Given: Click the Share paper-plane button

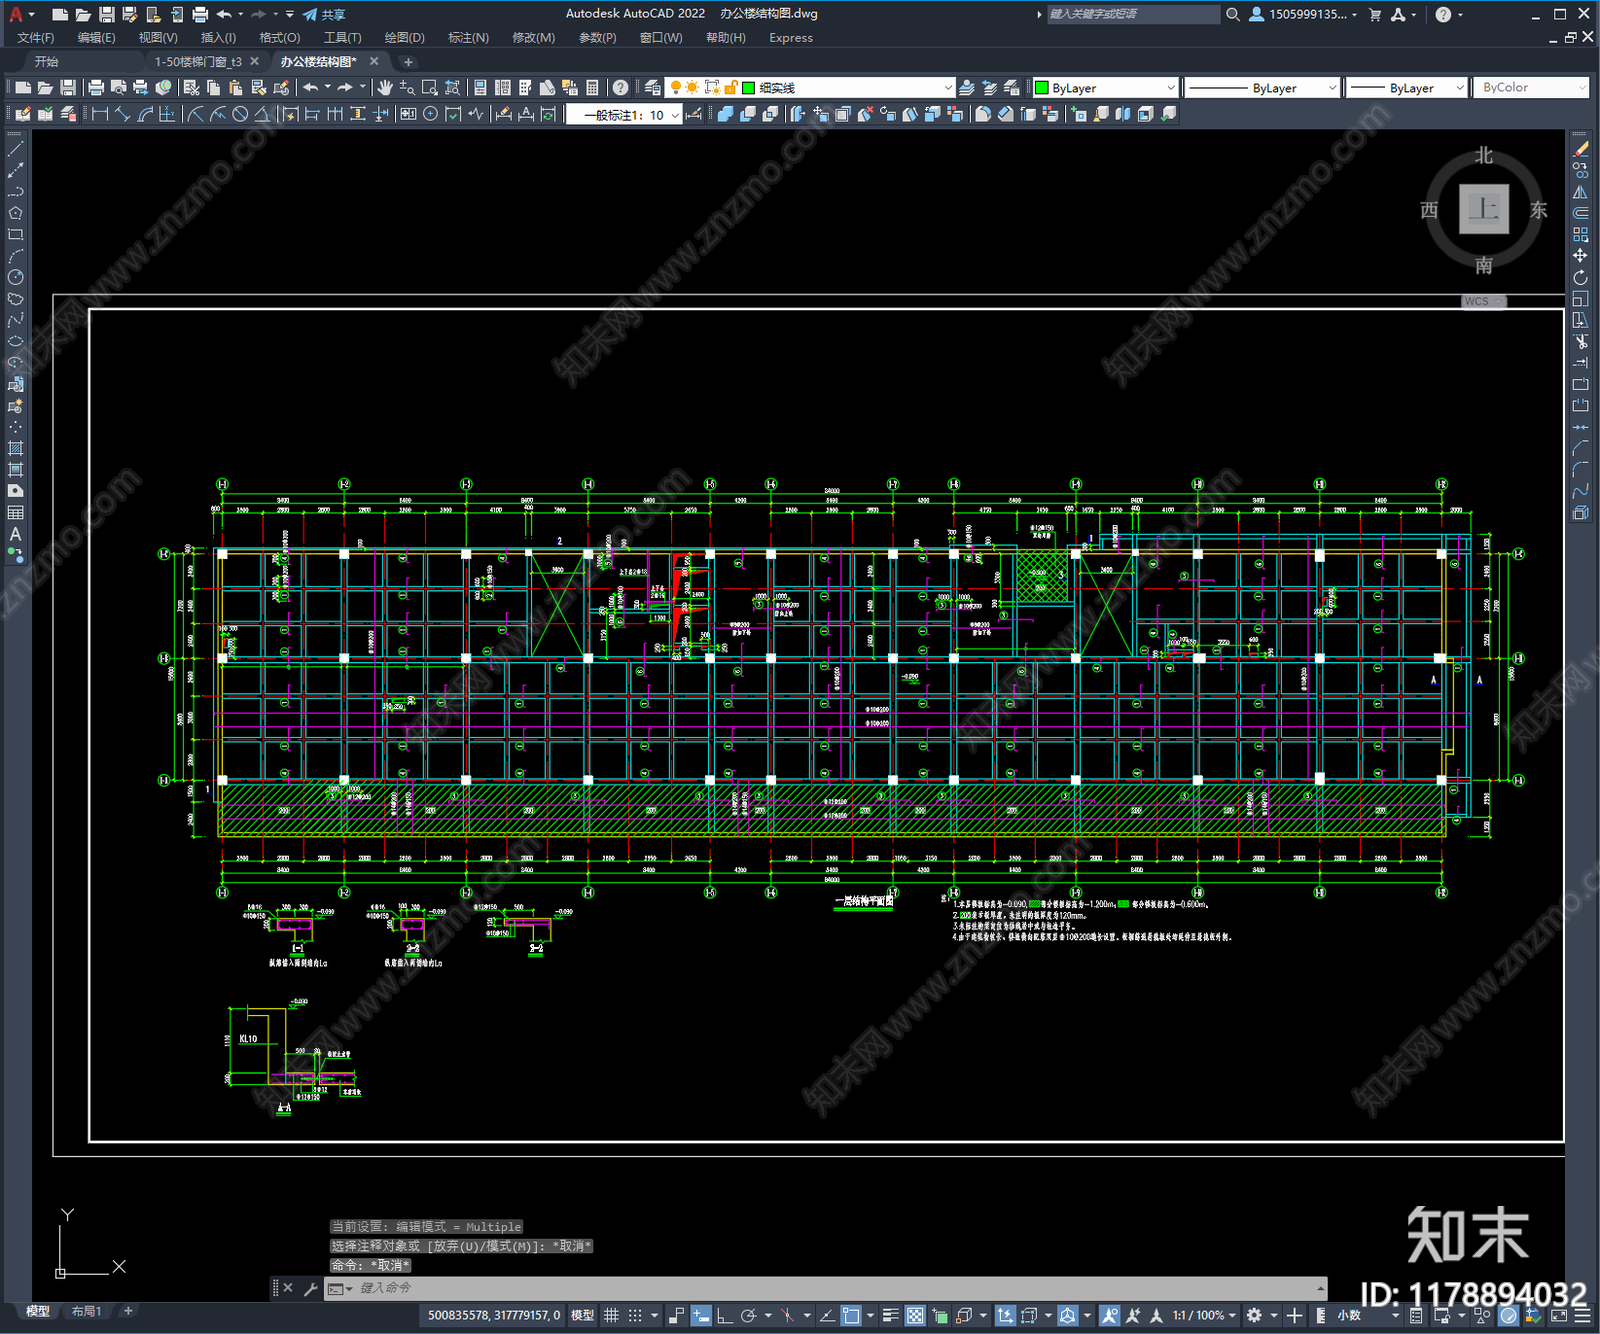Looking at the screenshot, I should pyautogui.click(x=324, y=14).
